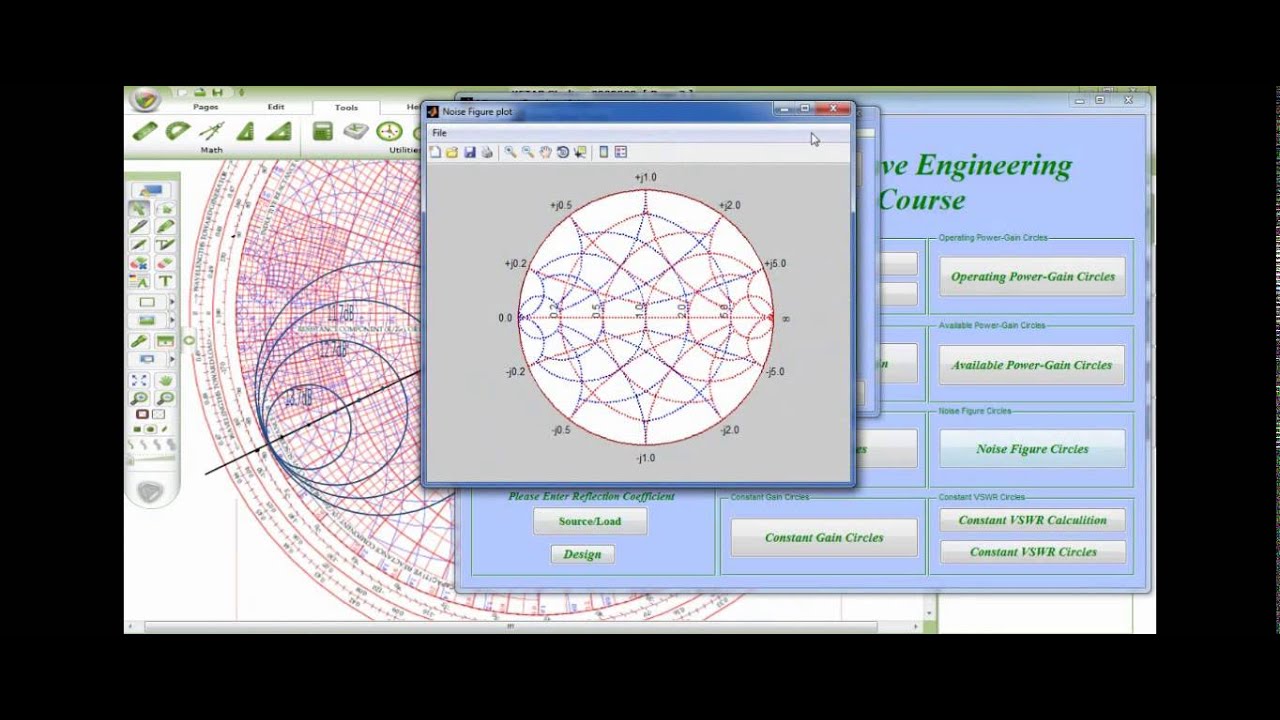Activate the Rotate 3D tool in plot toolbar
Image resolution: width=1280 pixels, height=720 pixels.
pyautogui.click(x=563, y=152)
